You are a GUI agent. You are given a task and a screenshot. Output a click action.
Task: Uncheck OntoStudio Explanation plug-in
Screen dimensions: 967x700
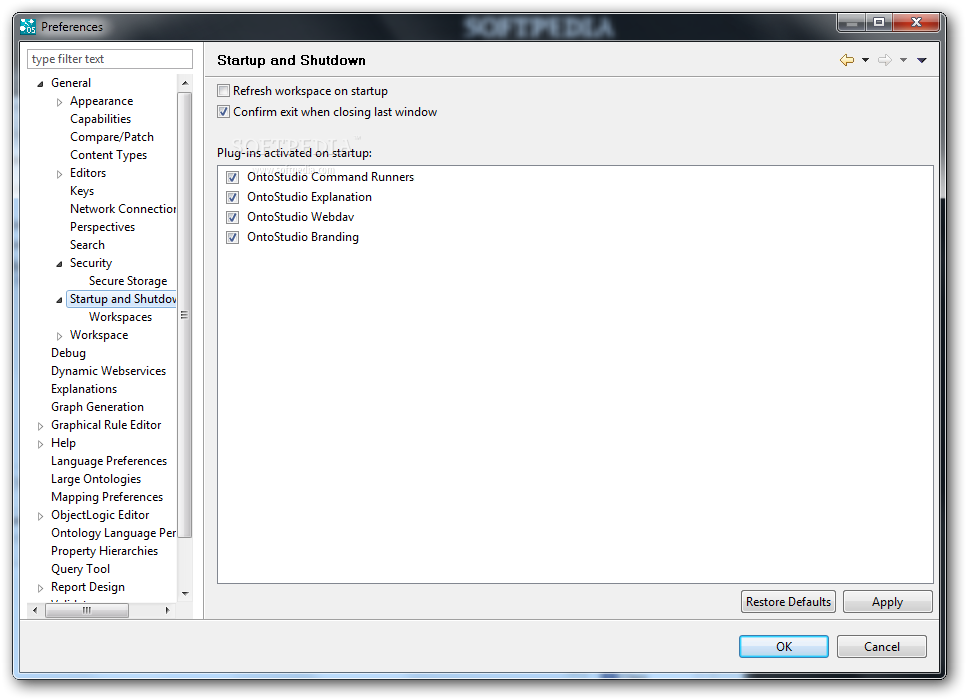[232, 197]
